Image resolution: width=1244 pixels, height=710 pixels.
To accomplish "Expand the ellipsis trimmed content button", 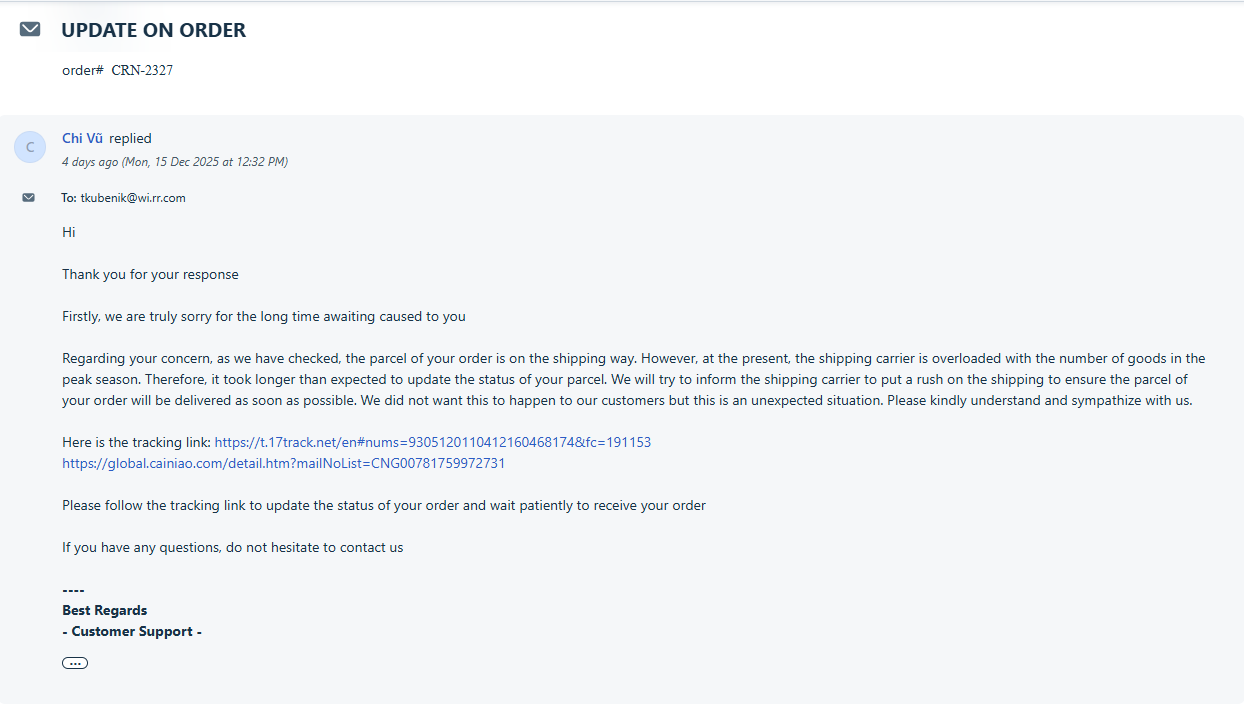I will pyautogui.click(x=75, y=663).
